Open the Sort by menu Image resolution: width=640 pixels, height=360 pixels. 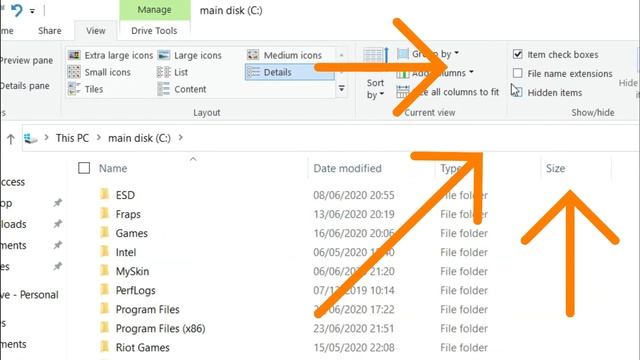(375, 89)
